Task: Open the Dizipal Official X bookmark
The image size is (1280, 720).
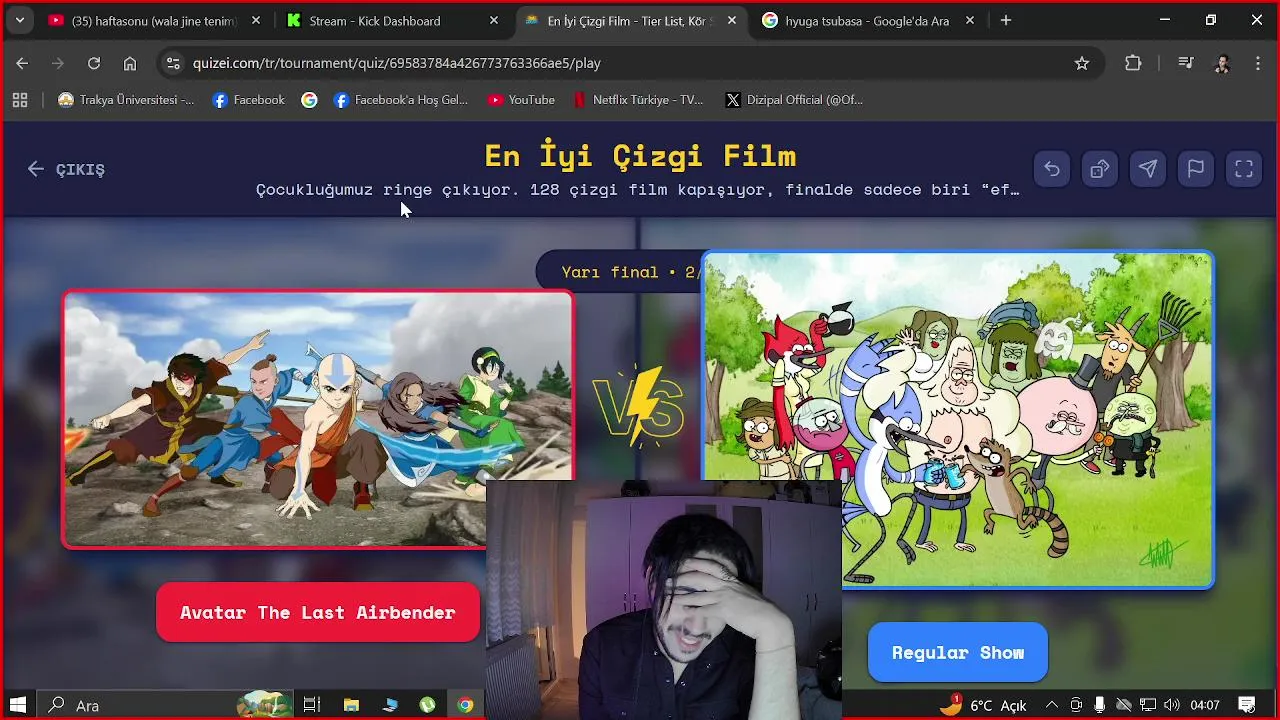Action: [794, 100]
